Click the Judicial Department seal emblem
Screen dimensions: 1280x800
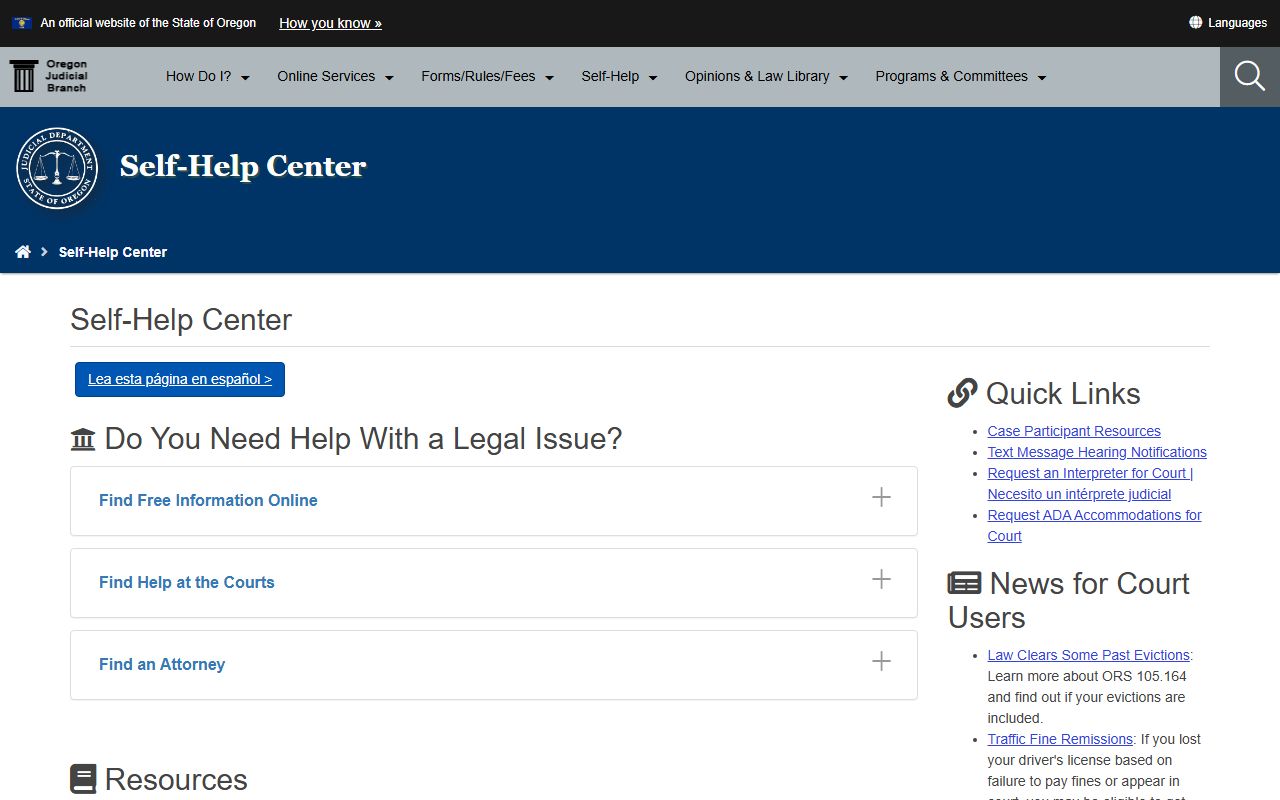pyautogui.click(x=57, y=168)
